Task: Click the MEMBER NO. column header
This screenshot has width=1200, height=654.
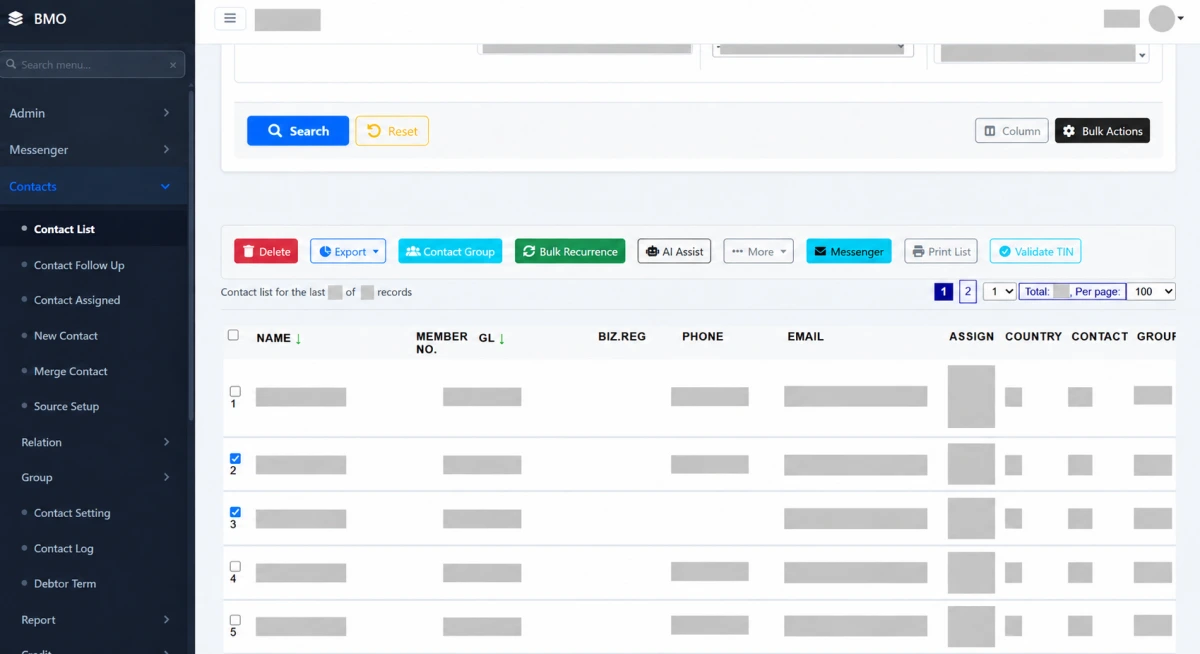Action: 442,343
